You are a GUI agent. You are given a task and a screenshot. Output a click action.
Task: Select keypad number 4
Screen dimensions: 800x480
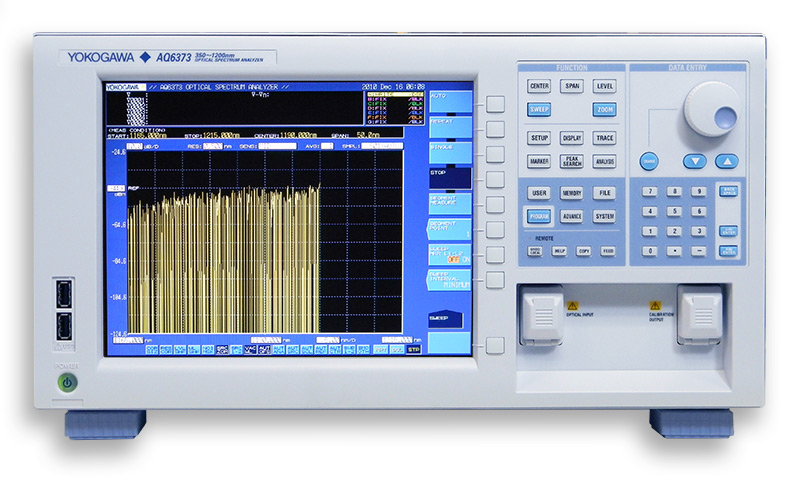point(649,211)
